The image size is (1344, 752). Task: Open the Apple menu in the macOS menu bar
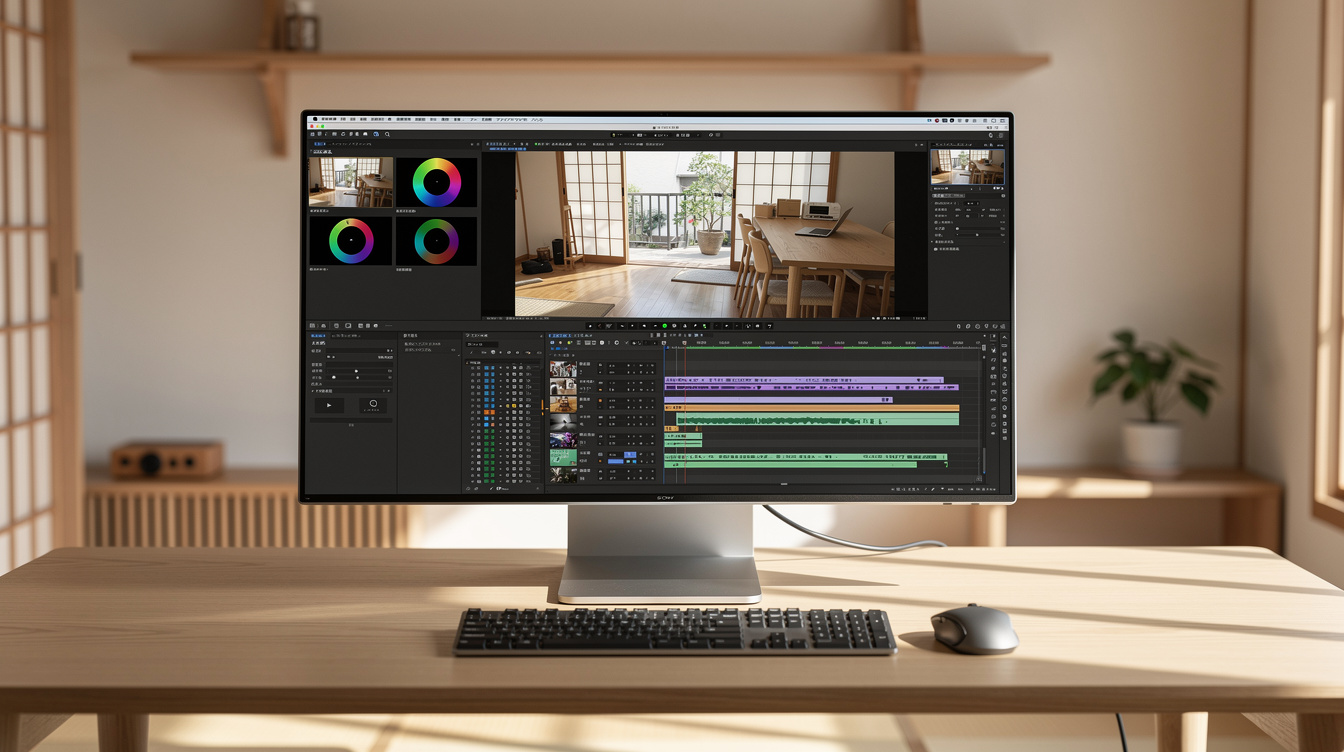[x=315, y=119]
